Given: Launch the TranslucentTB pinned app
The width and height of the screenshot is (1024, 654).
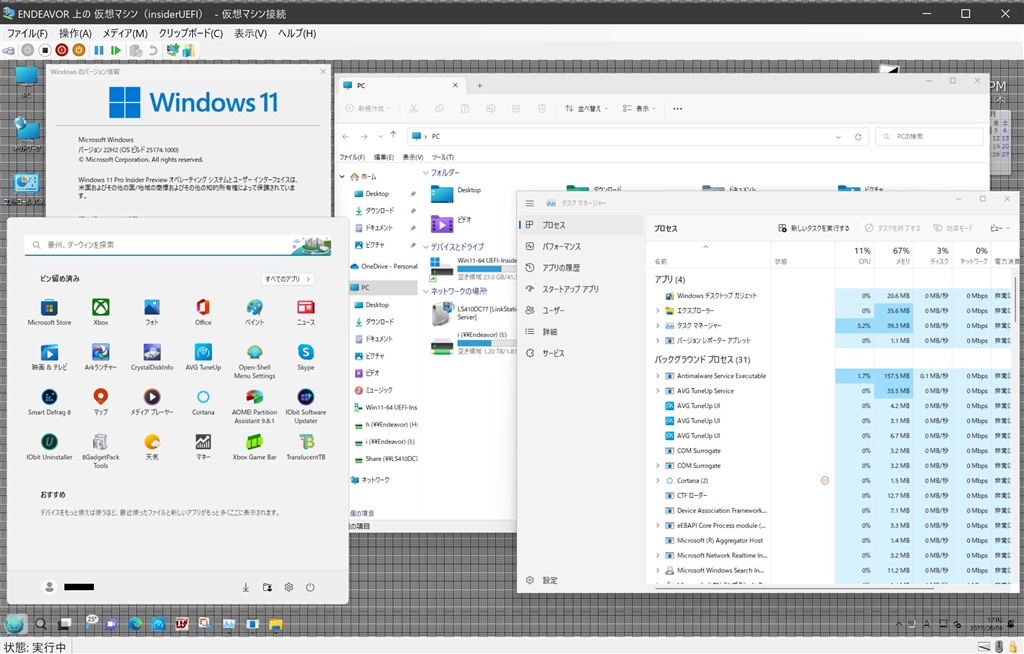Looking at the screenshot, I should coord(306,442).
